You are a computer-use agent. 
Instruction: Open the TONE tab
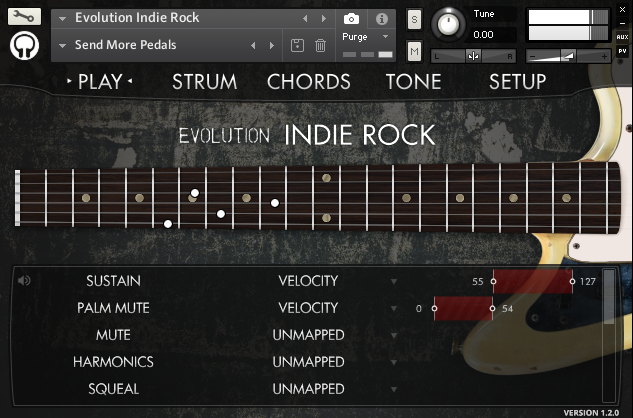tap(413, 82)
